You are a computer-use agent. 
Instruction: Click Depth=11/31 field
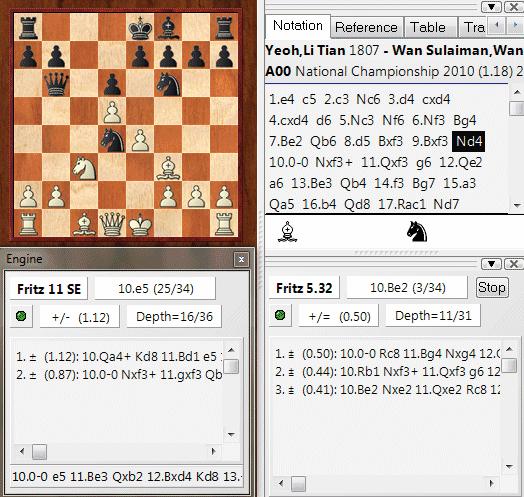click(433, 316)
